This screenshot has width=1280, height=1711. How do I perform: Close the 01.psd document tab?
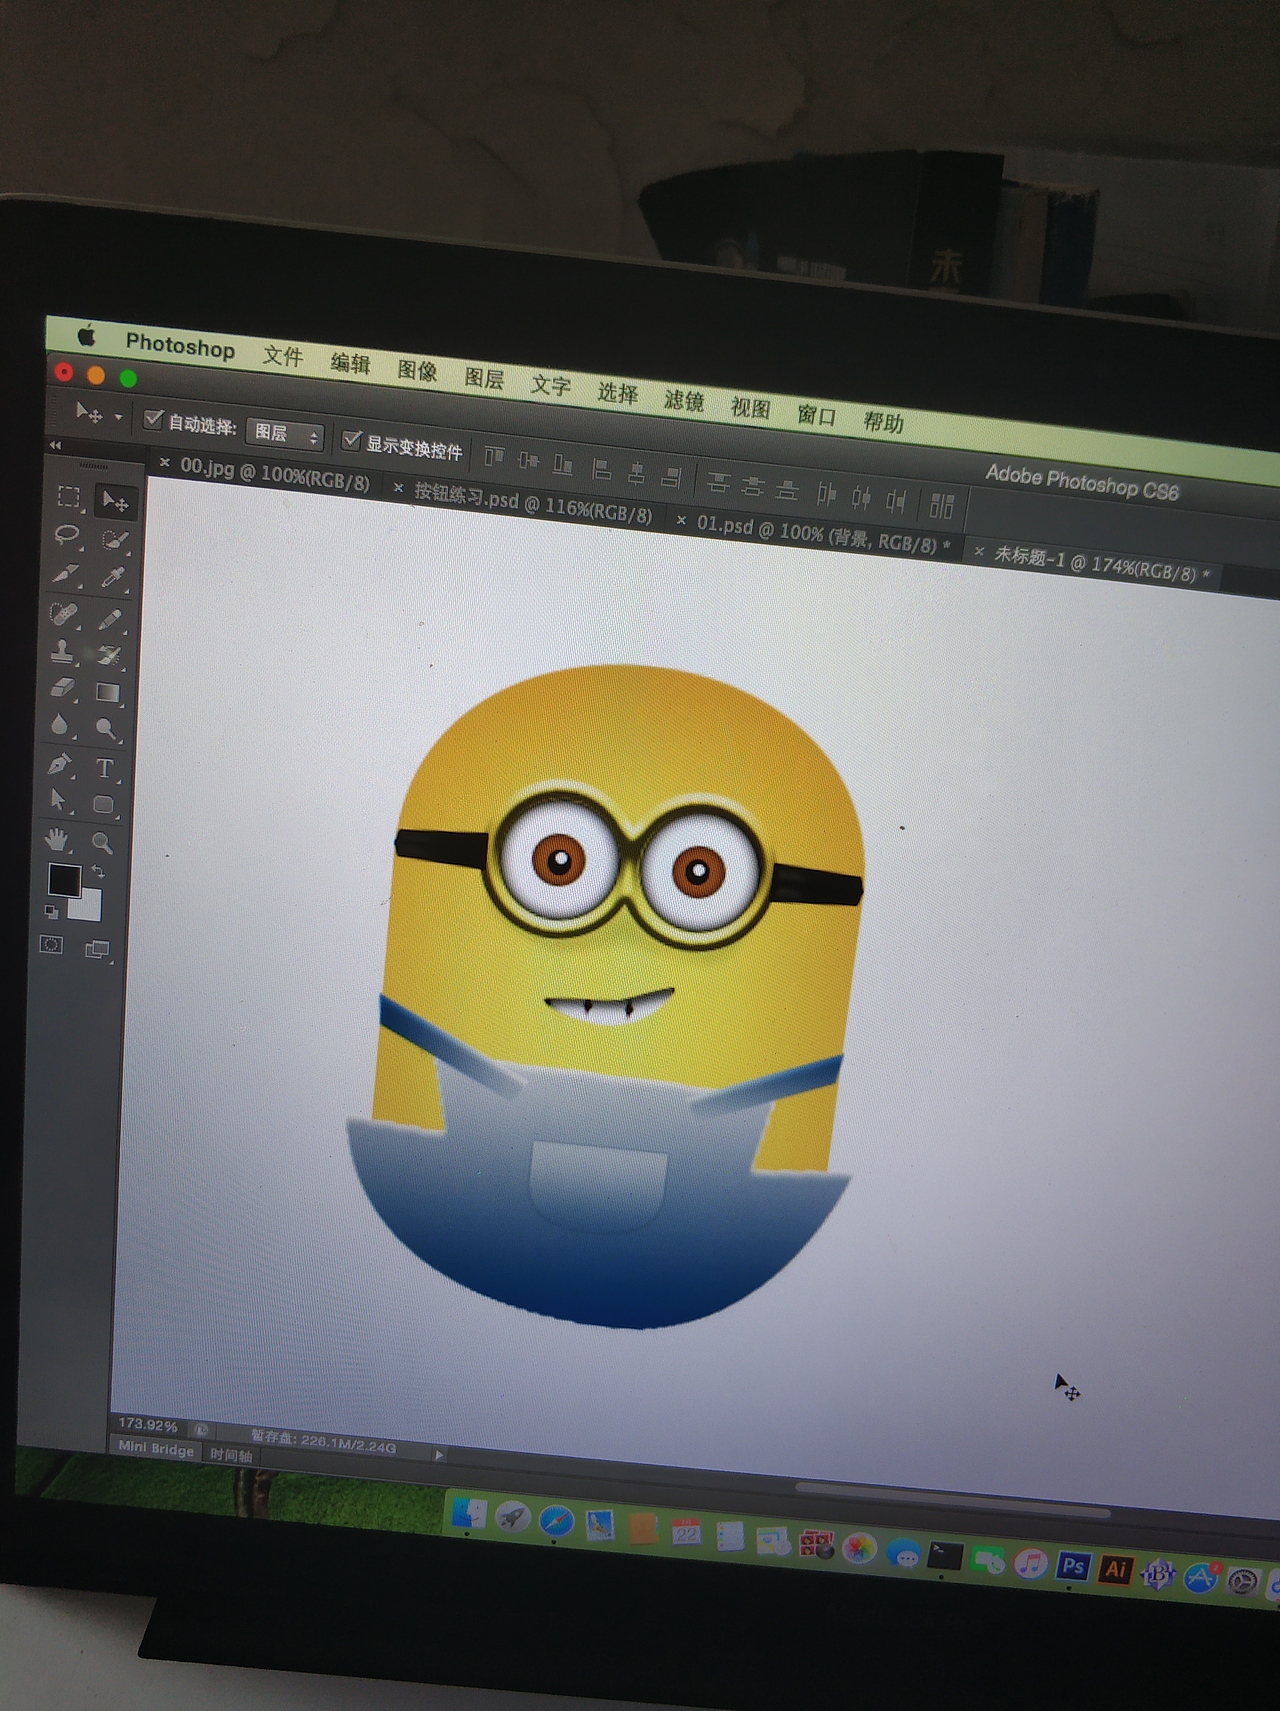point(681,520)
